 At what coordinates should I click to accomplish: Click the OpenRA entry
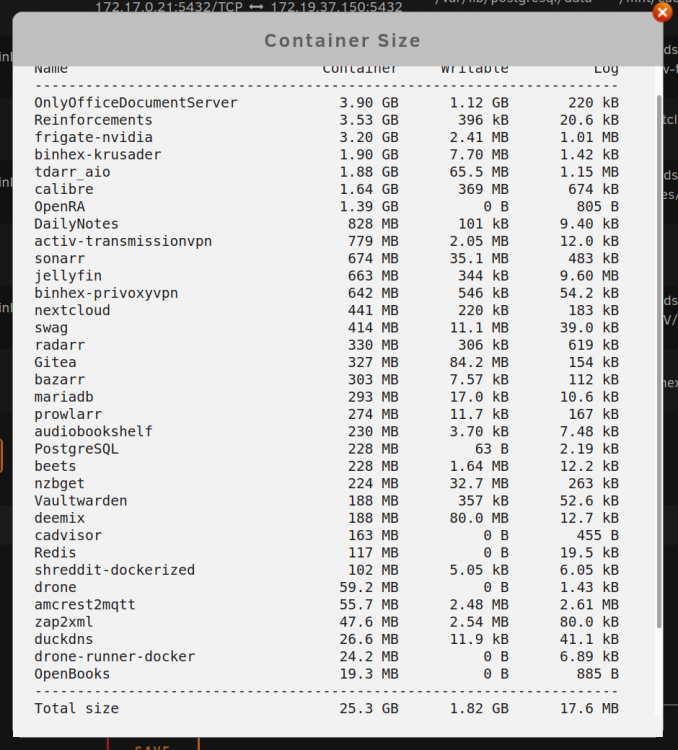(x=59, y=207)
